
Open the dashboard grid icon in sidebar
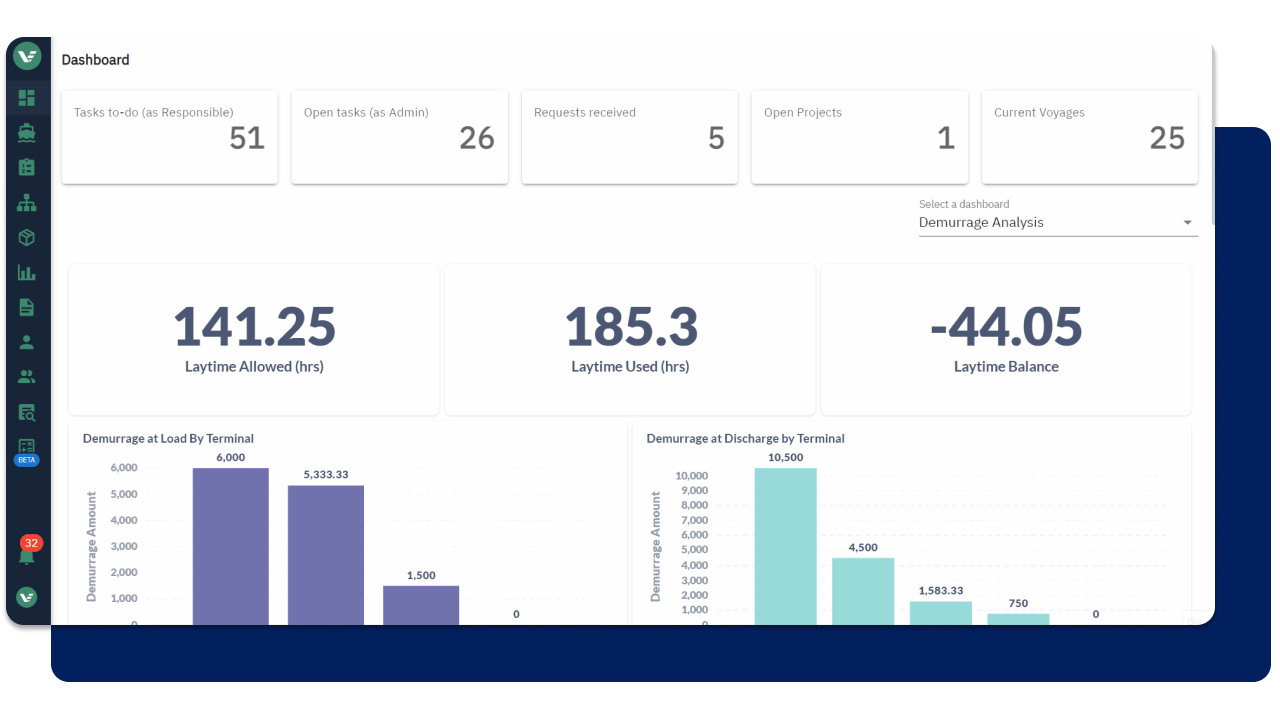(27, 98)
